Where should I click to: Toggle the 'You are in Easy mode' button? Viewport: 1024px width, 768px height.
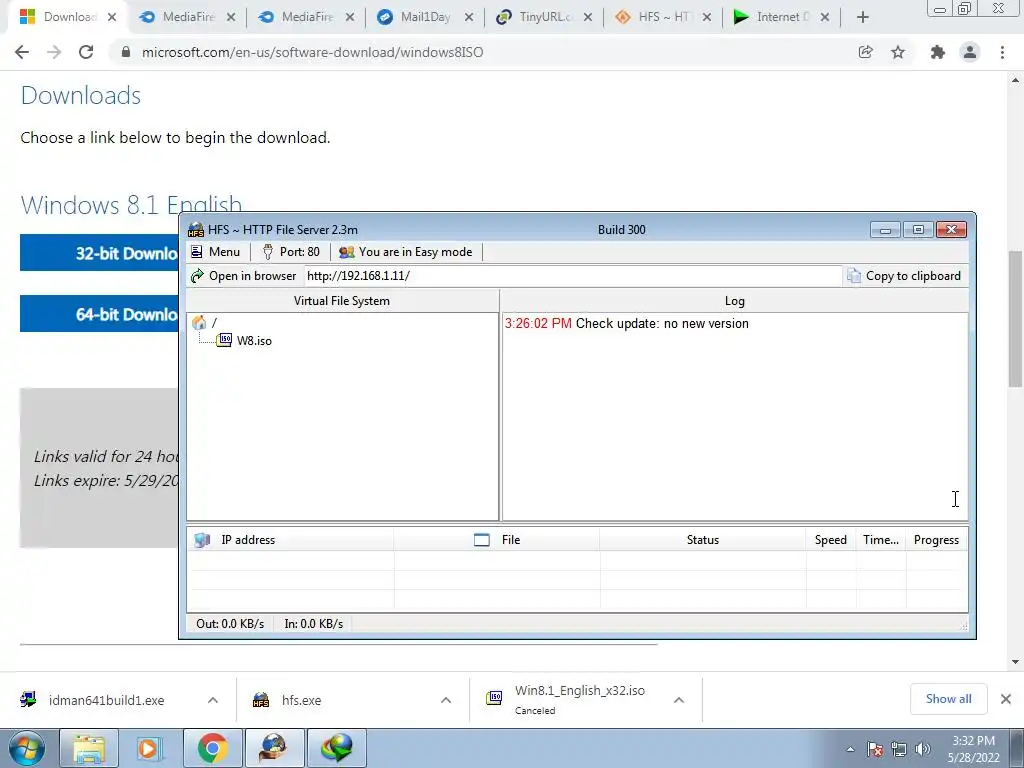coord(406,252)
